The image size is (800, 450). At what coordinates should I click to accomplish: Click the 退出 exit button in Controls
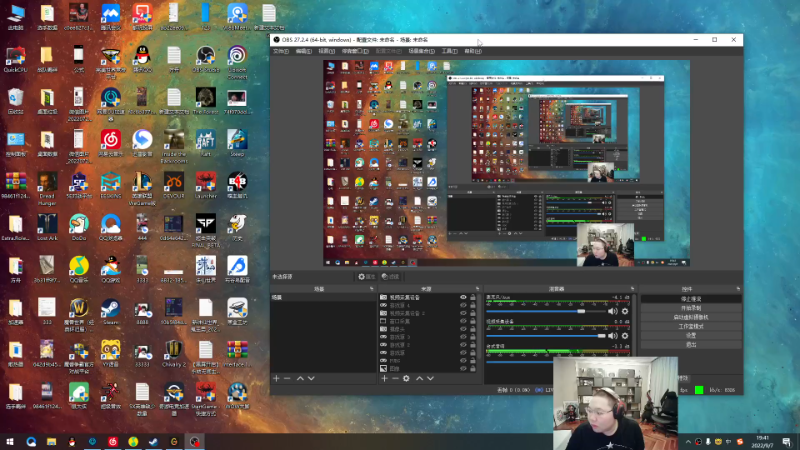pos(691,345)
